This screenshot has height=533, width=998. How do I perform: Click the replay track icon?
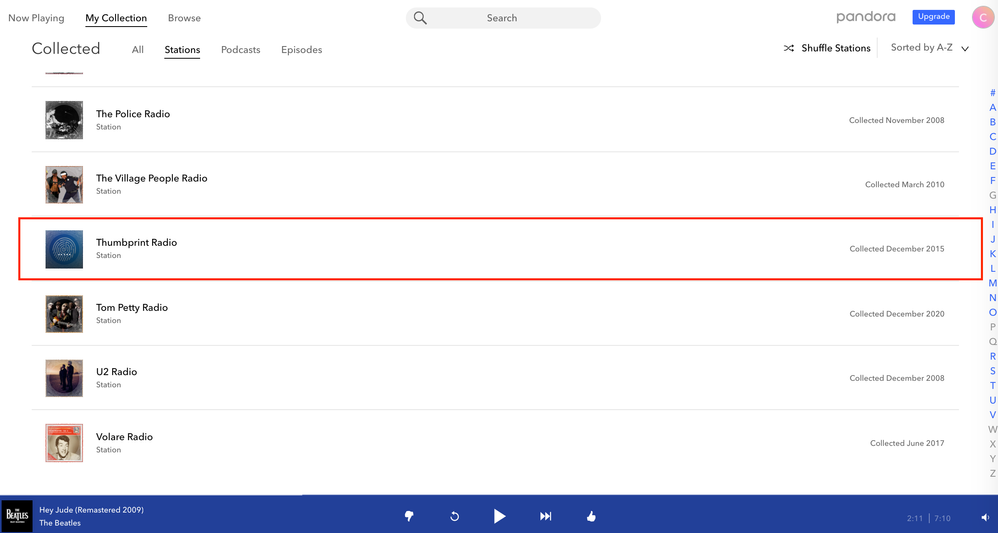point(454,516)
